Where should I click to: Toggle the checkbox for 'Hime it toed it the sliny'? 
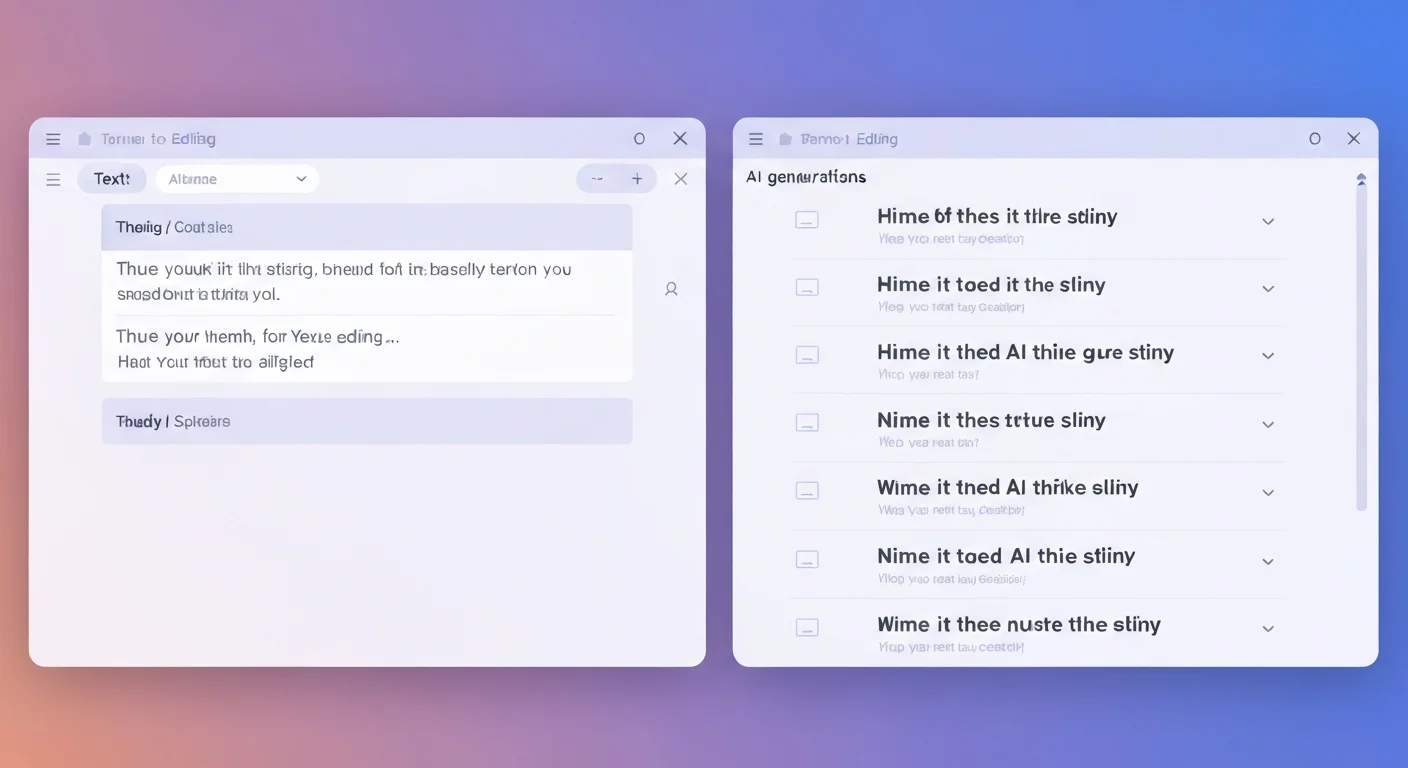(807, 287)
